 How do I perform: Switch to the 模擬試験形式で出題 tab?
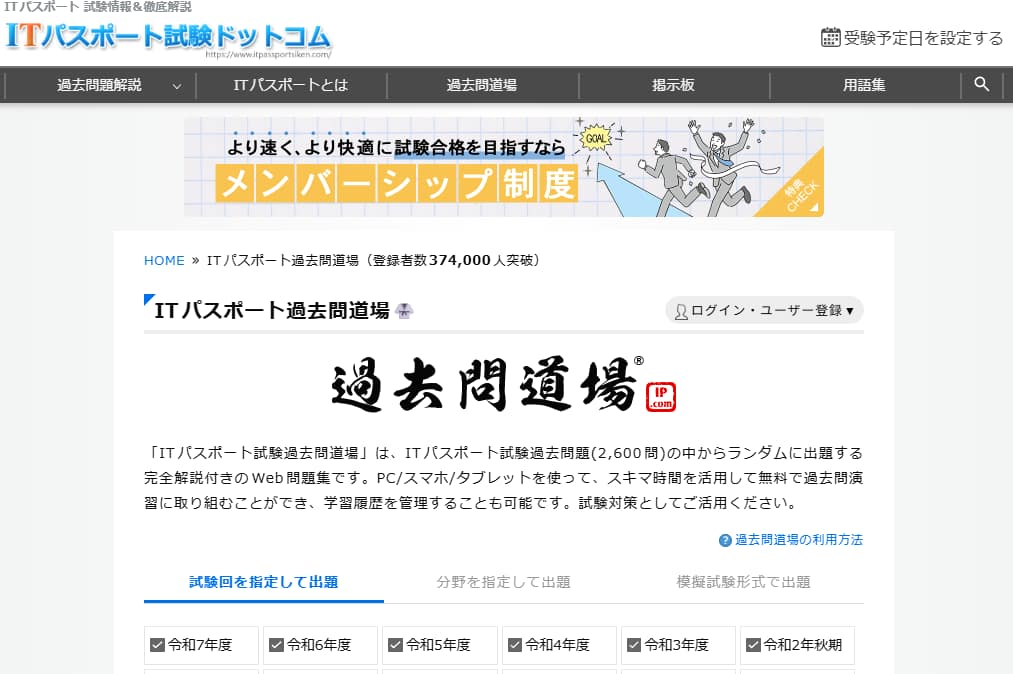point(743,582)
